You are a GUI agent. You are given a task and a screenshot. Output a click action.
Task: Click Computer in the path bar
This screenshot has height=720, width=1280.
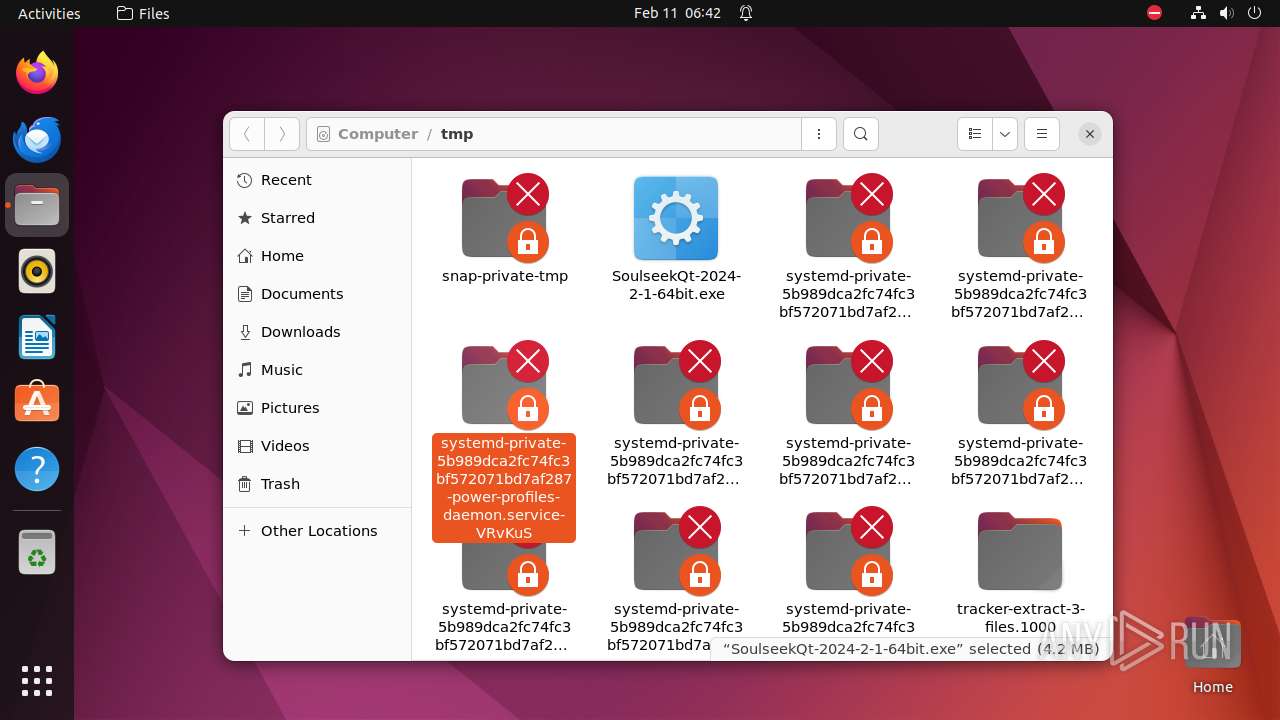[x=378, y=134]
